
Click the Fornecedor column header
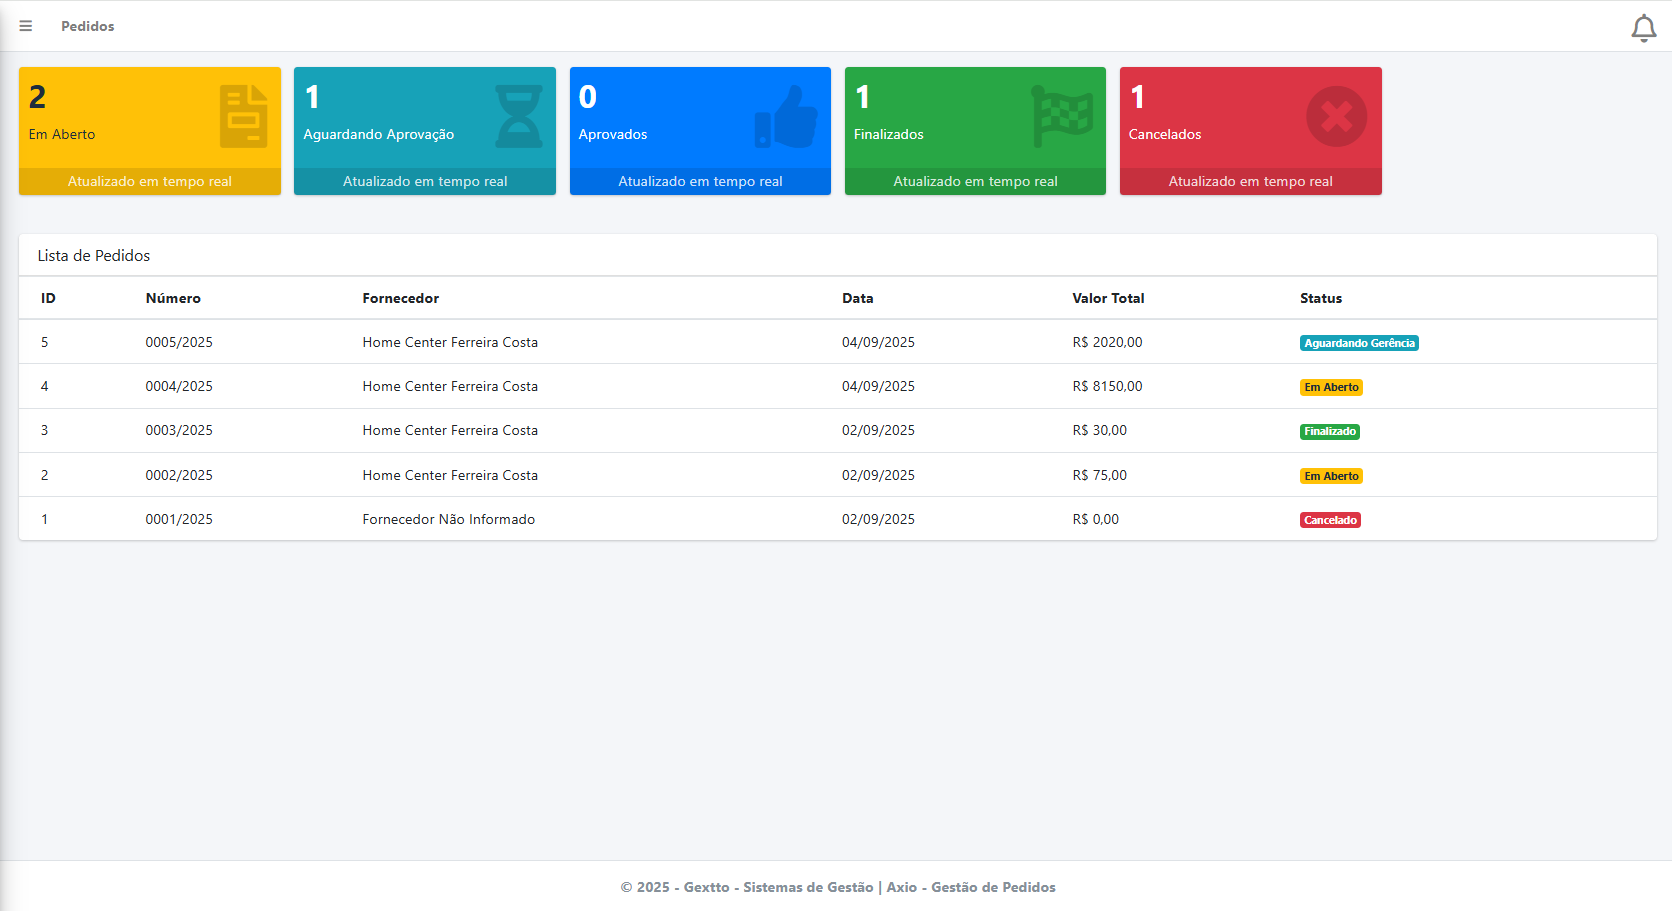(400, 298)
